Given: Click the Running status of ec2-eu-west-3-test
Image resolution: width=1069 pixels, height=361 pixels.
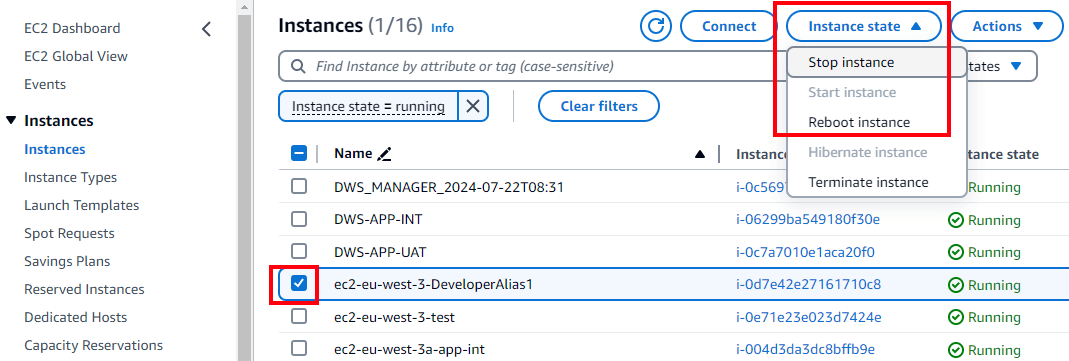Looking at the screenshot, I should coord(984,317).
